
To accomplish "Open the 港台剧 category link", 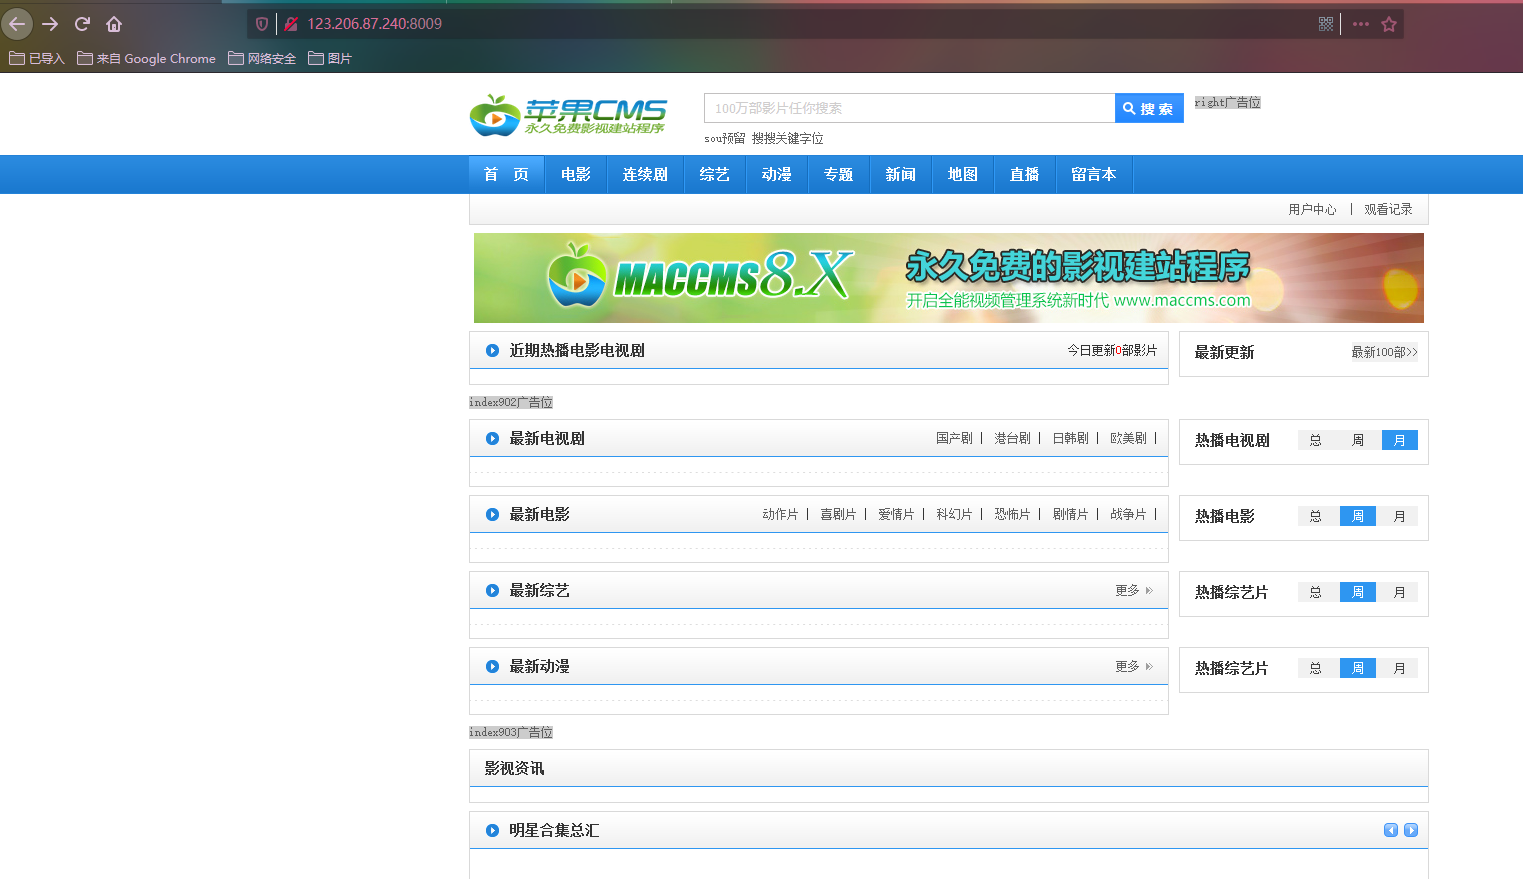I will [1012, 438].
